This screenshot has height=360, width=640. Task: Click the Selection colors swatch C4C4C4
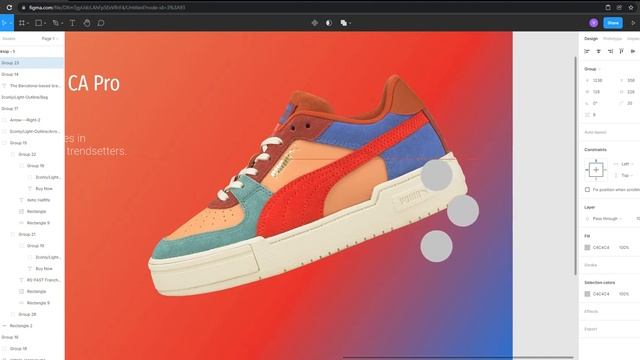click(587, 294)
